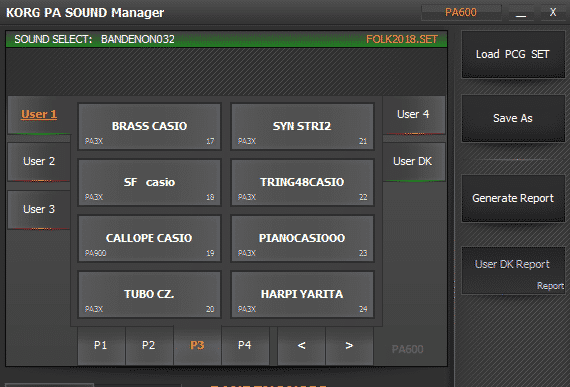Screen dimensions: 570x387
Task: Switch to the User 1 bank tab
Action: pos(39,114)
